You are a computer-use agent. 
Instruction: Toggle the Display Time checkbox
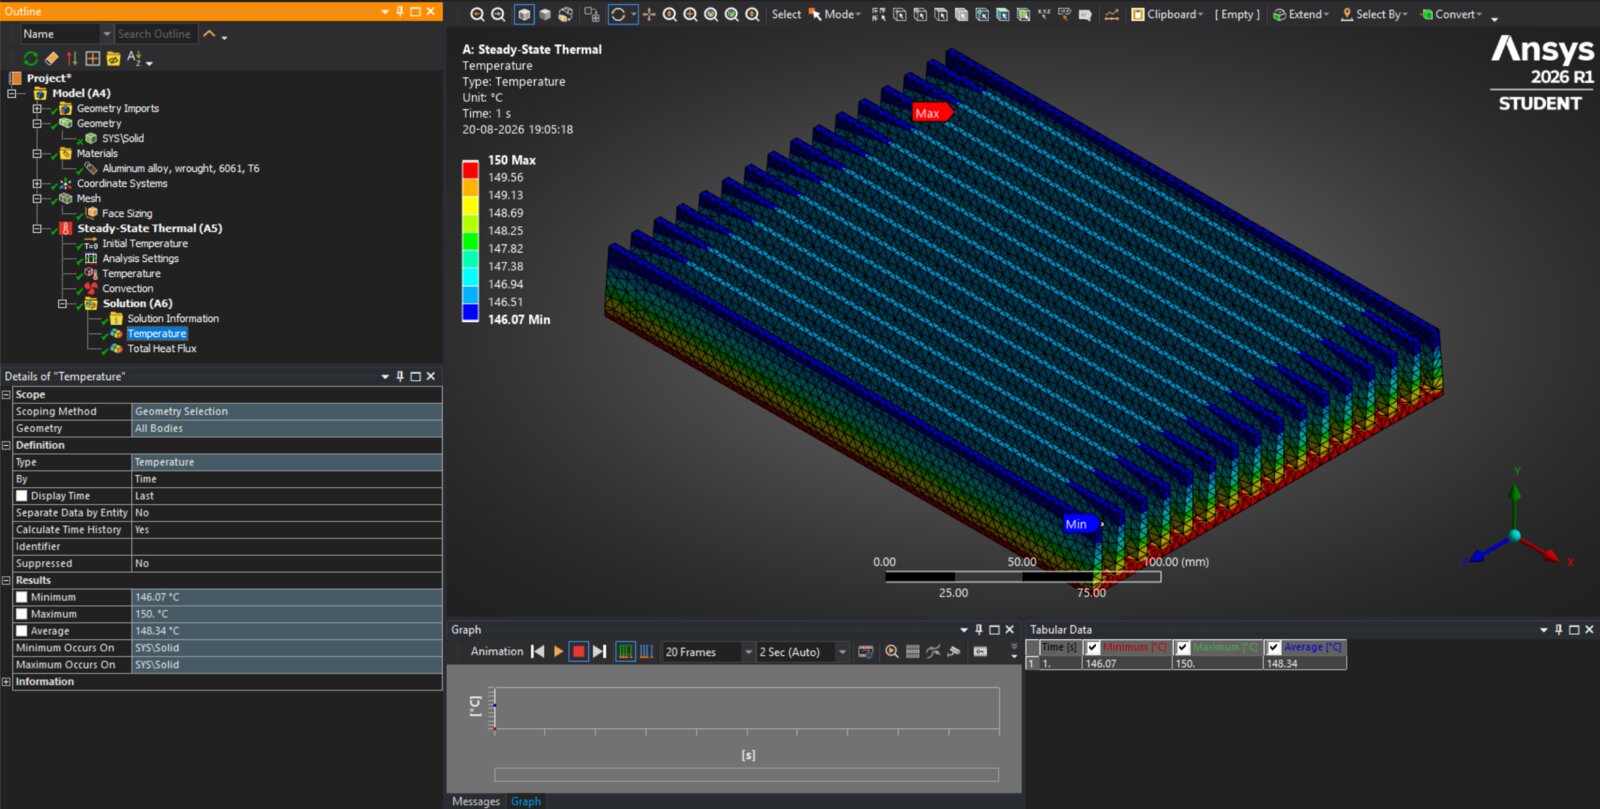click(x=21, y=496)
